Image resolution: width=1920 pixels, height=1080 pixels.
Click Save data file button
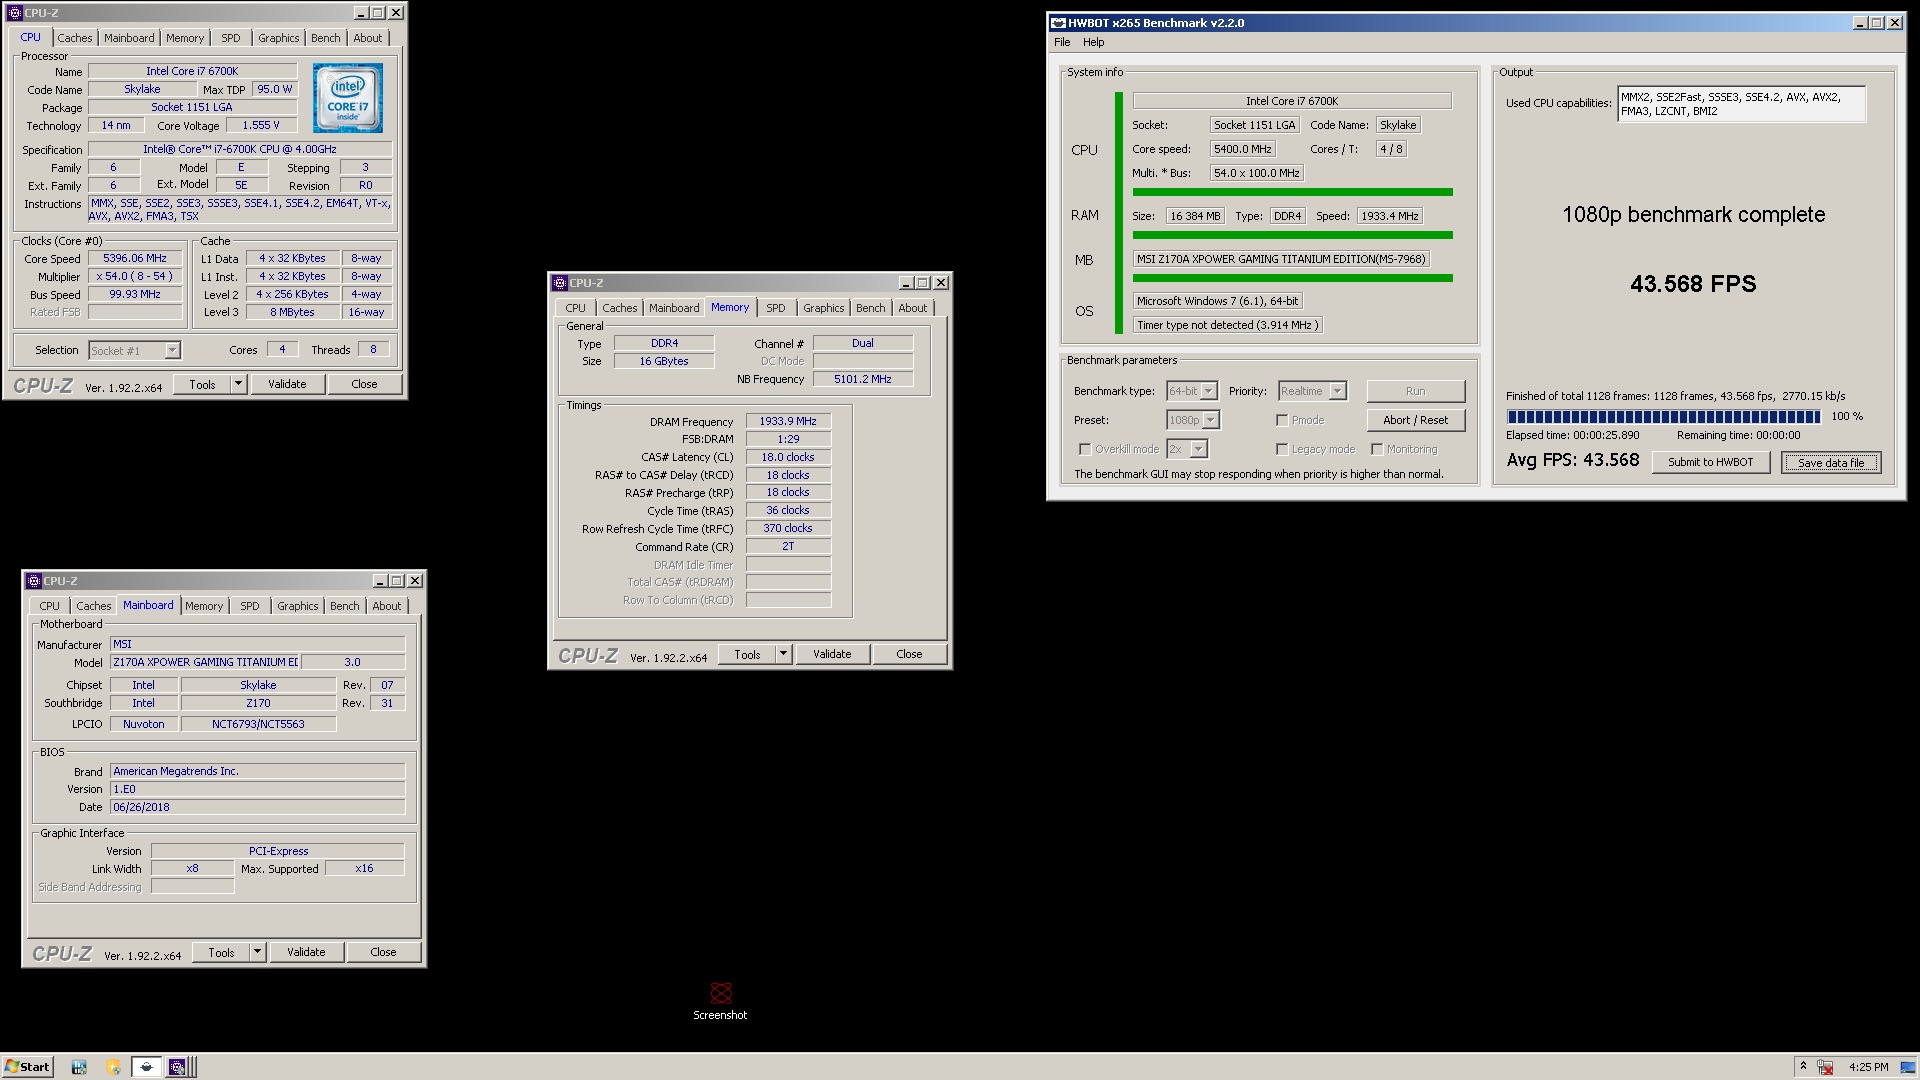[x=1830, y=462]
